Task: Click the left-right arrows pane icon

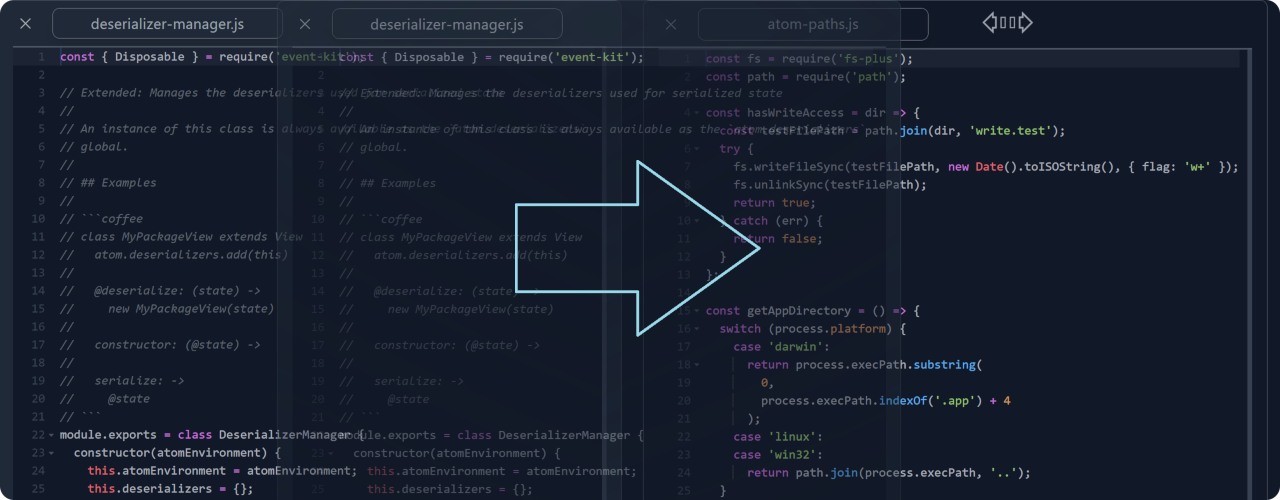Action: click(x=1007, y=22)
